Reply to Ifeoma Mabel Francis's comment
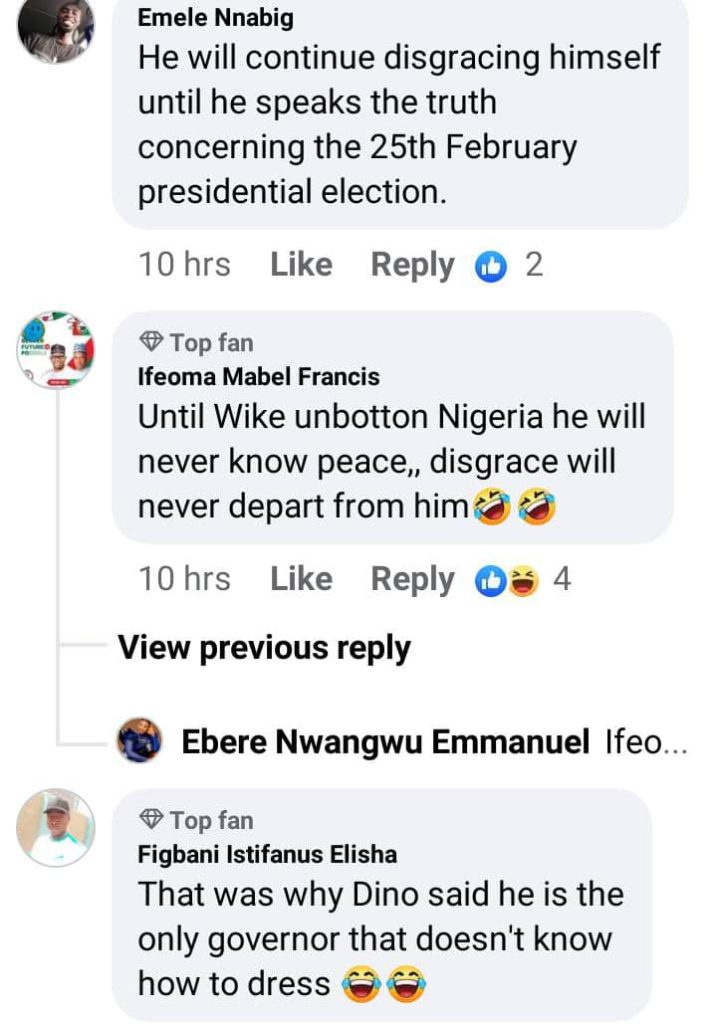Screen dimensions: 717x1024 412,579
